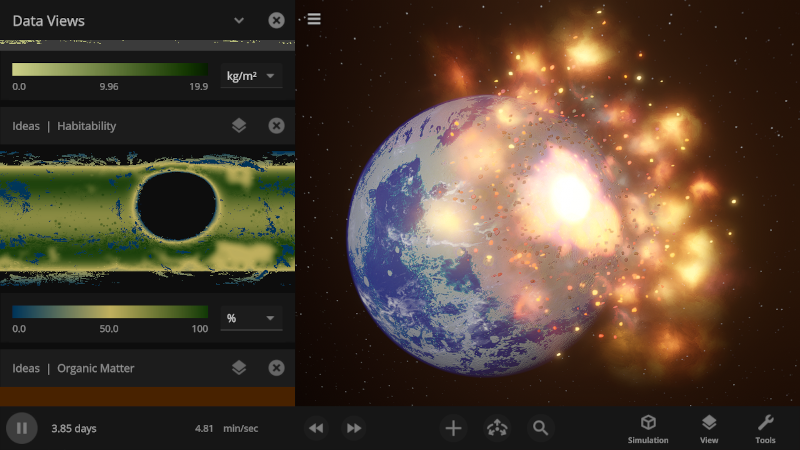Toggle the Organic Matter layer overlay

pos(239,368)
